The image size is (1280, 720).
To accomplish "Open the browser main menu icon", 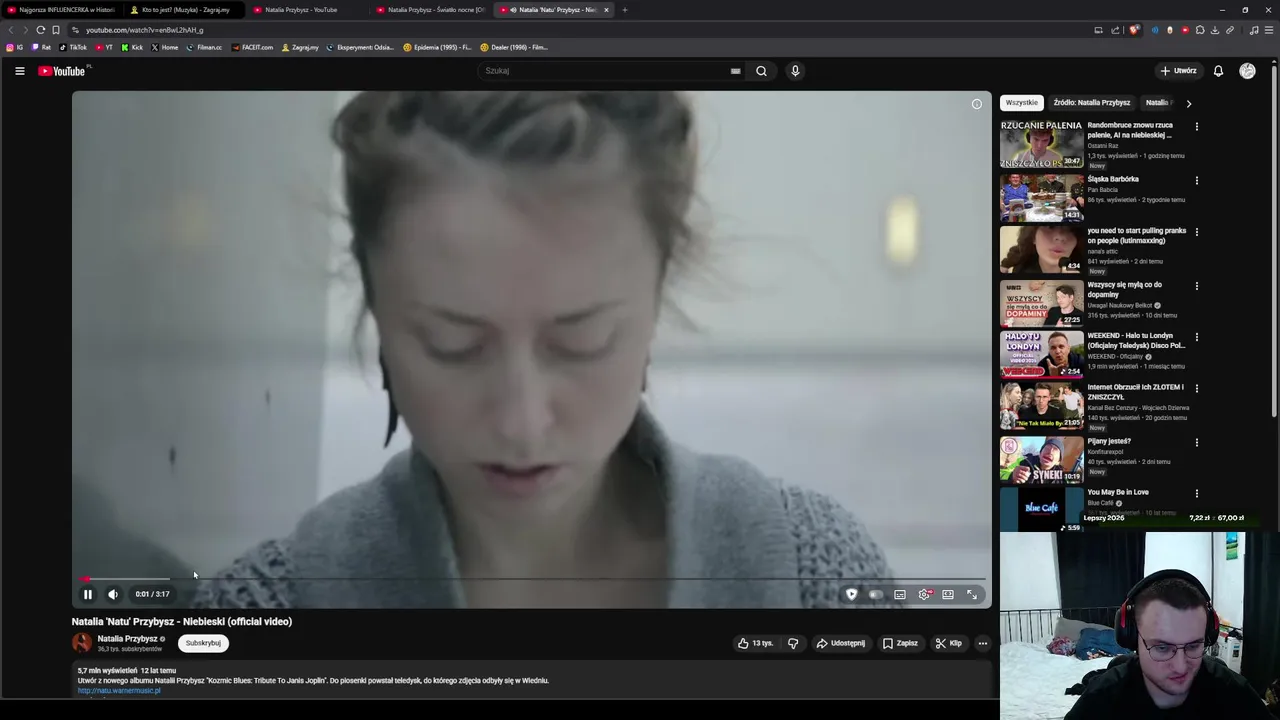I will (1269, 30).
